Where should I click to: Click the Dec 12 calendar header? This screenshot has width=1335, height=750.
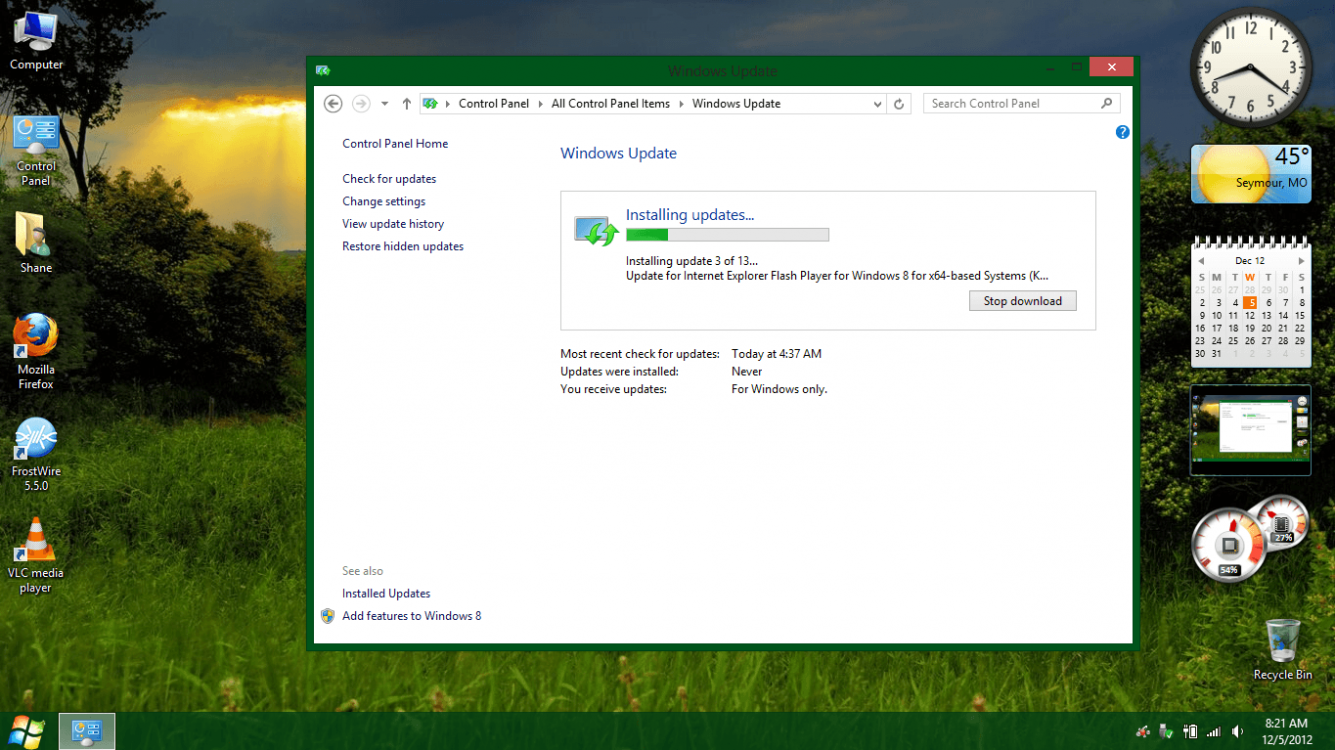pos(1250,261)
